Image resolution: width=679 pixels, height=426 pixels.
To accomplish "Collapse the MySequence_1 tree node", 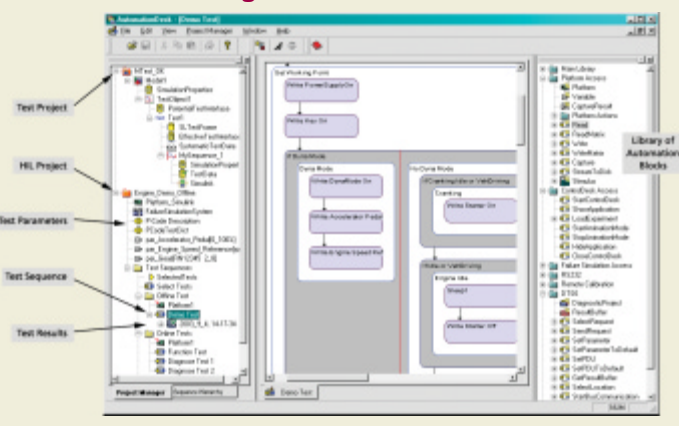I will [161, 155].
